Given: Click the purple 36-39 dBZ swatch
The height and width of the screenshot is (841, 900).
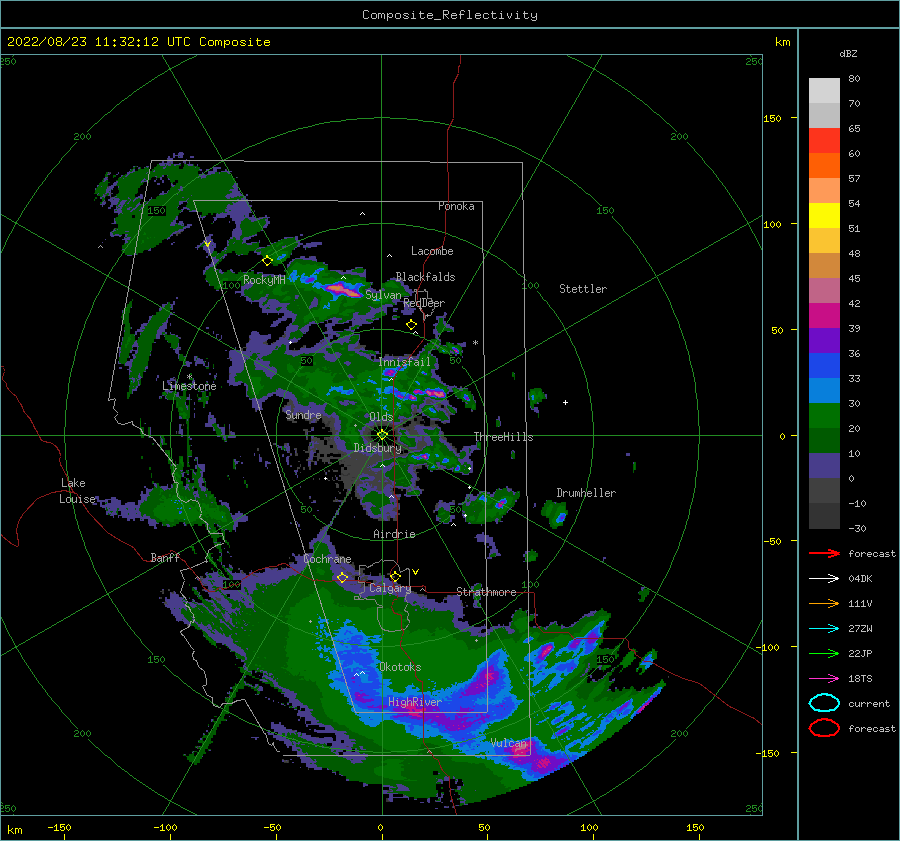Looking at the screenshot, I should [824, 340].
